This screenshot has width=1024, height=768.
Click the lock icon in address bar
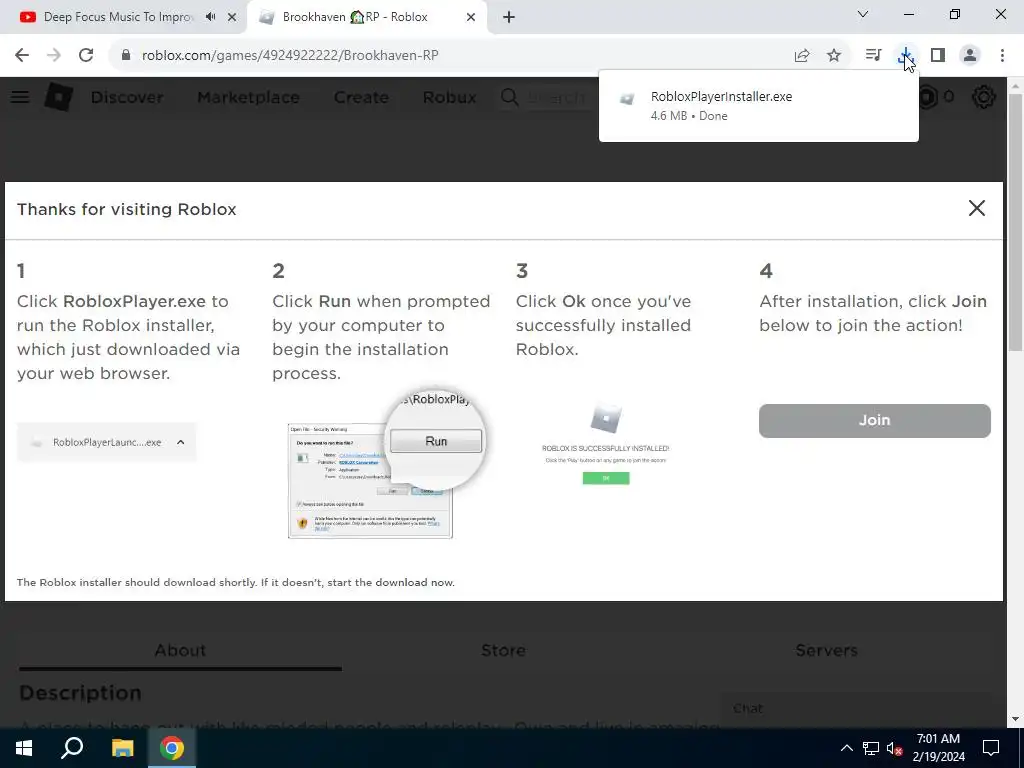click(x=126, y=56)
